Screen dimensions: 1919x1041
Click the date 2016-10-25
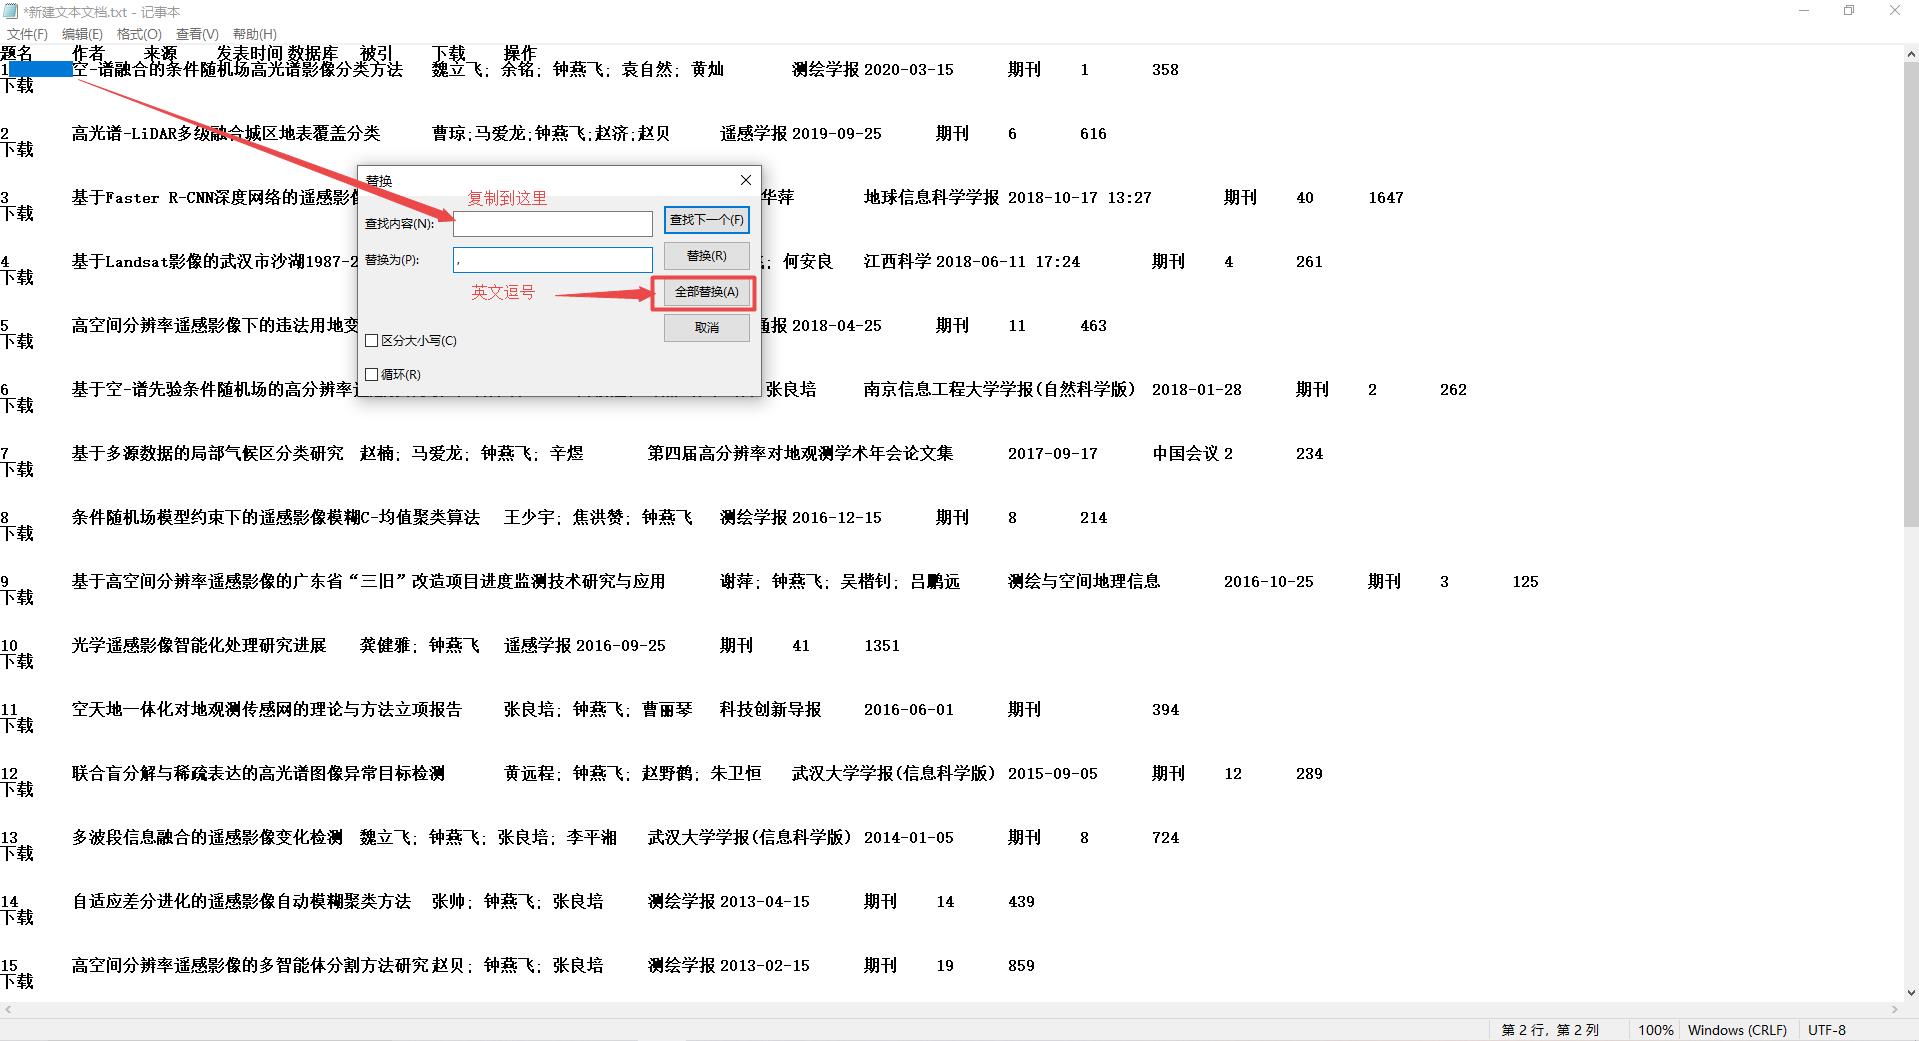(x=1269, y=582)
